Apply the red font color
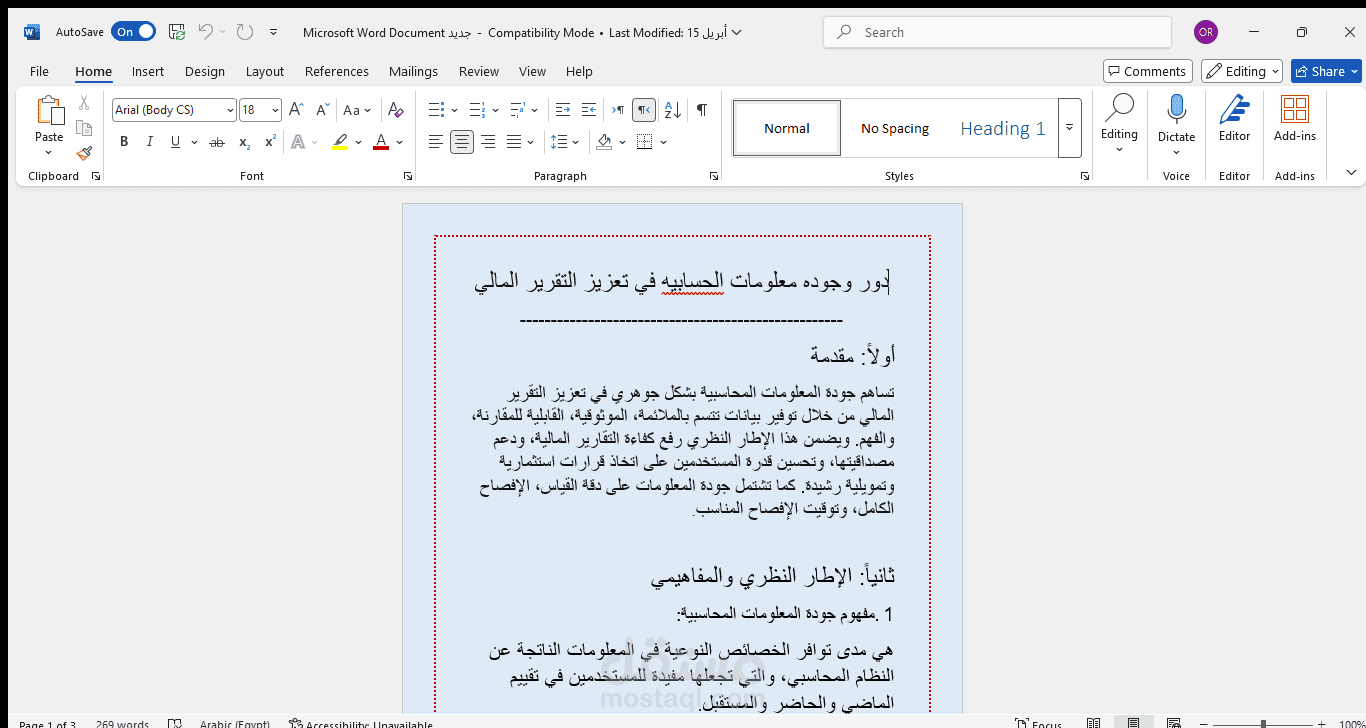 tap(381, 142)
